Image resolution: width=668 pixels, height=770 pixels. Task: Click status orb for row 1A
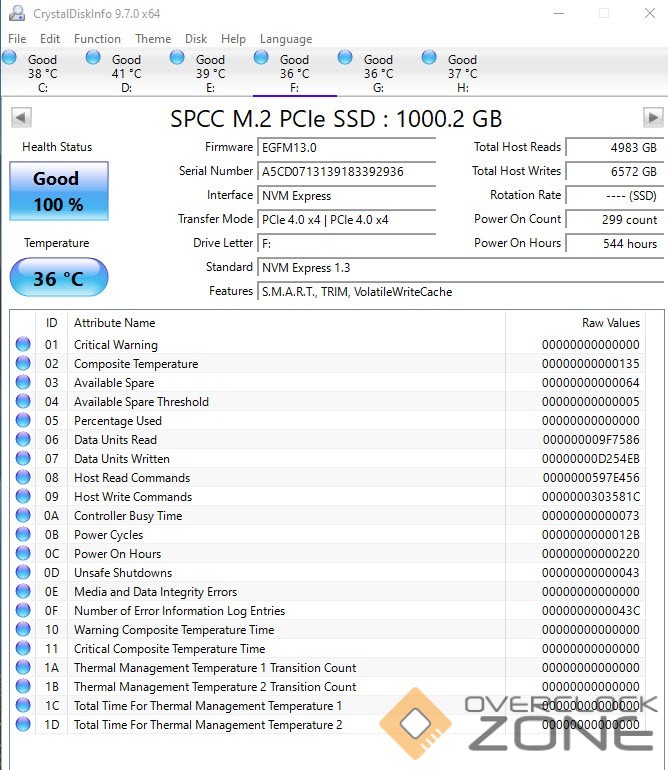23,667
